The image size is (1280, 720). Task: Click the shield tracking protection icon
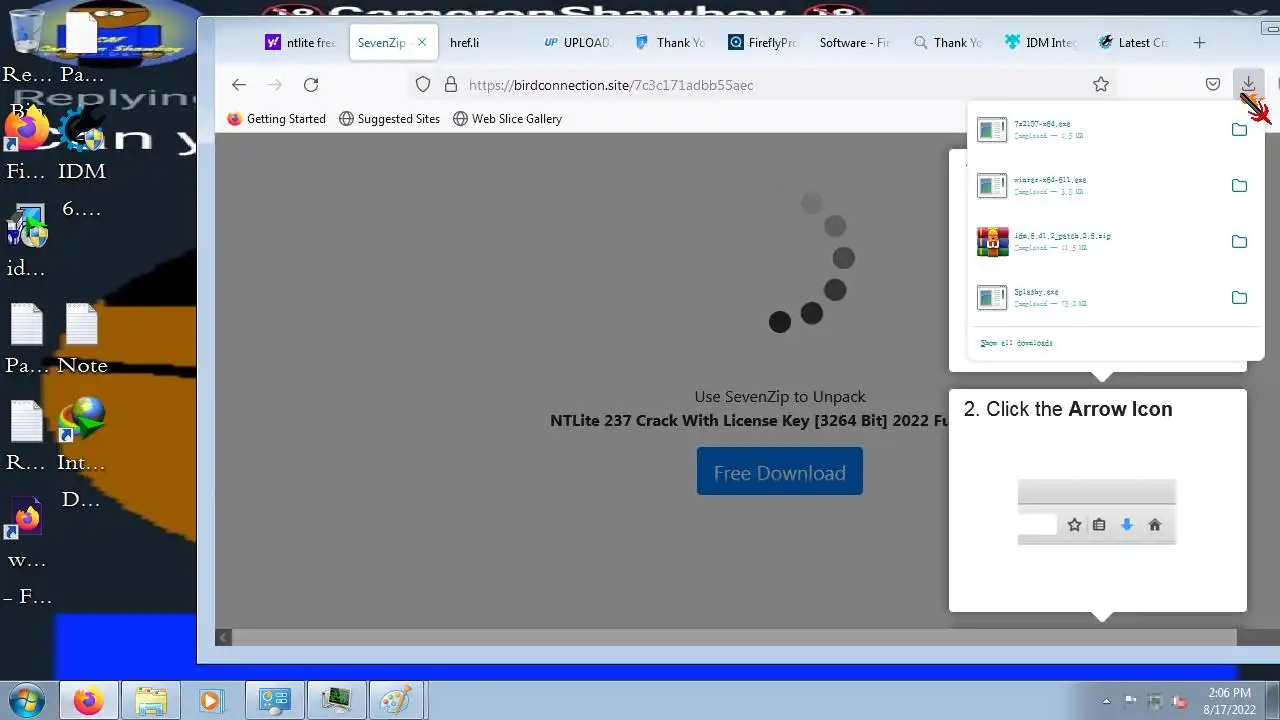[x=423, y=85]
